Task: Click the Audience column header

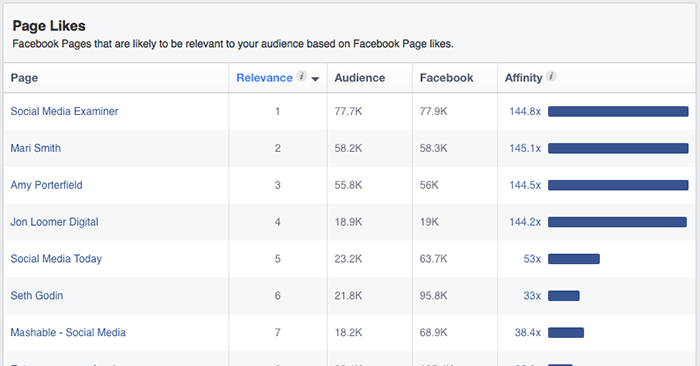Action: [359, 78]
